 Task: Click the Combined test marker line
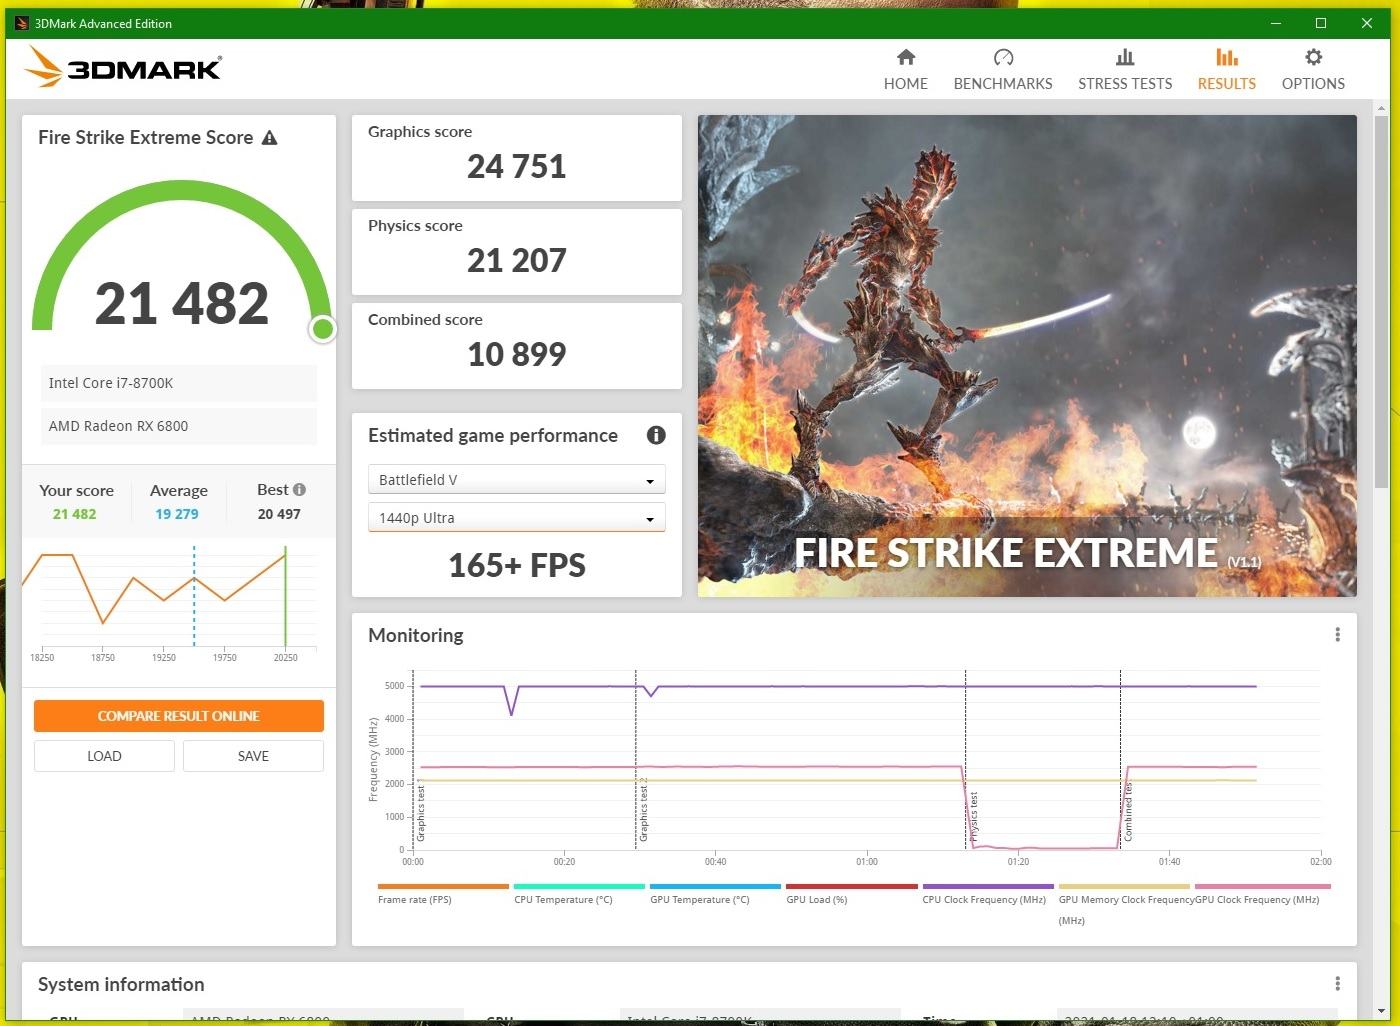(1120, 760)
